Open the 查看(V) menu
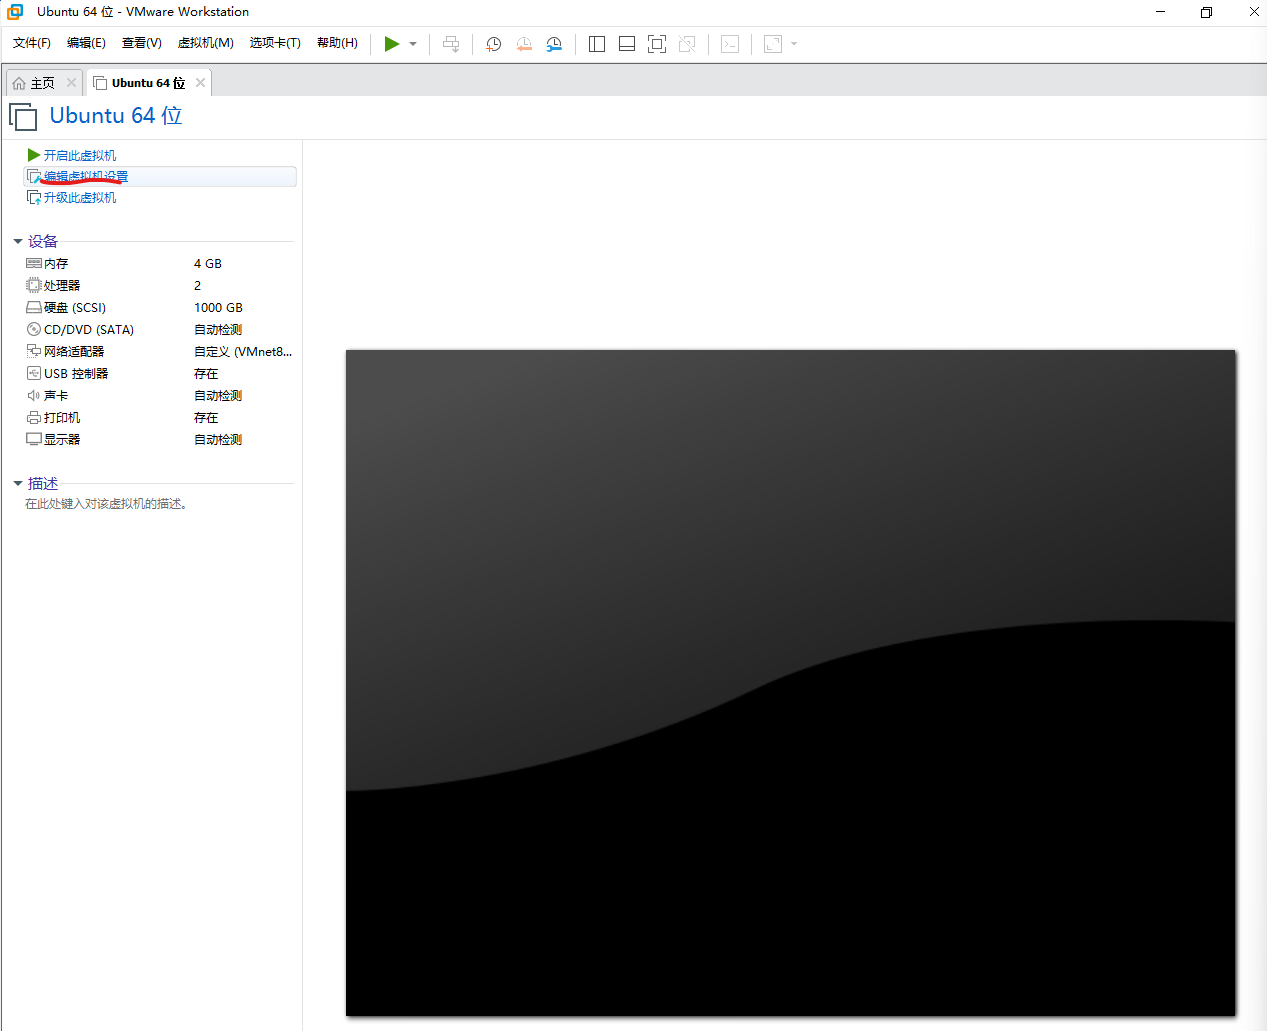1267x1031 pixels. (142, 43)
